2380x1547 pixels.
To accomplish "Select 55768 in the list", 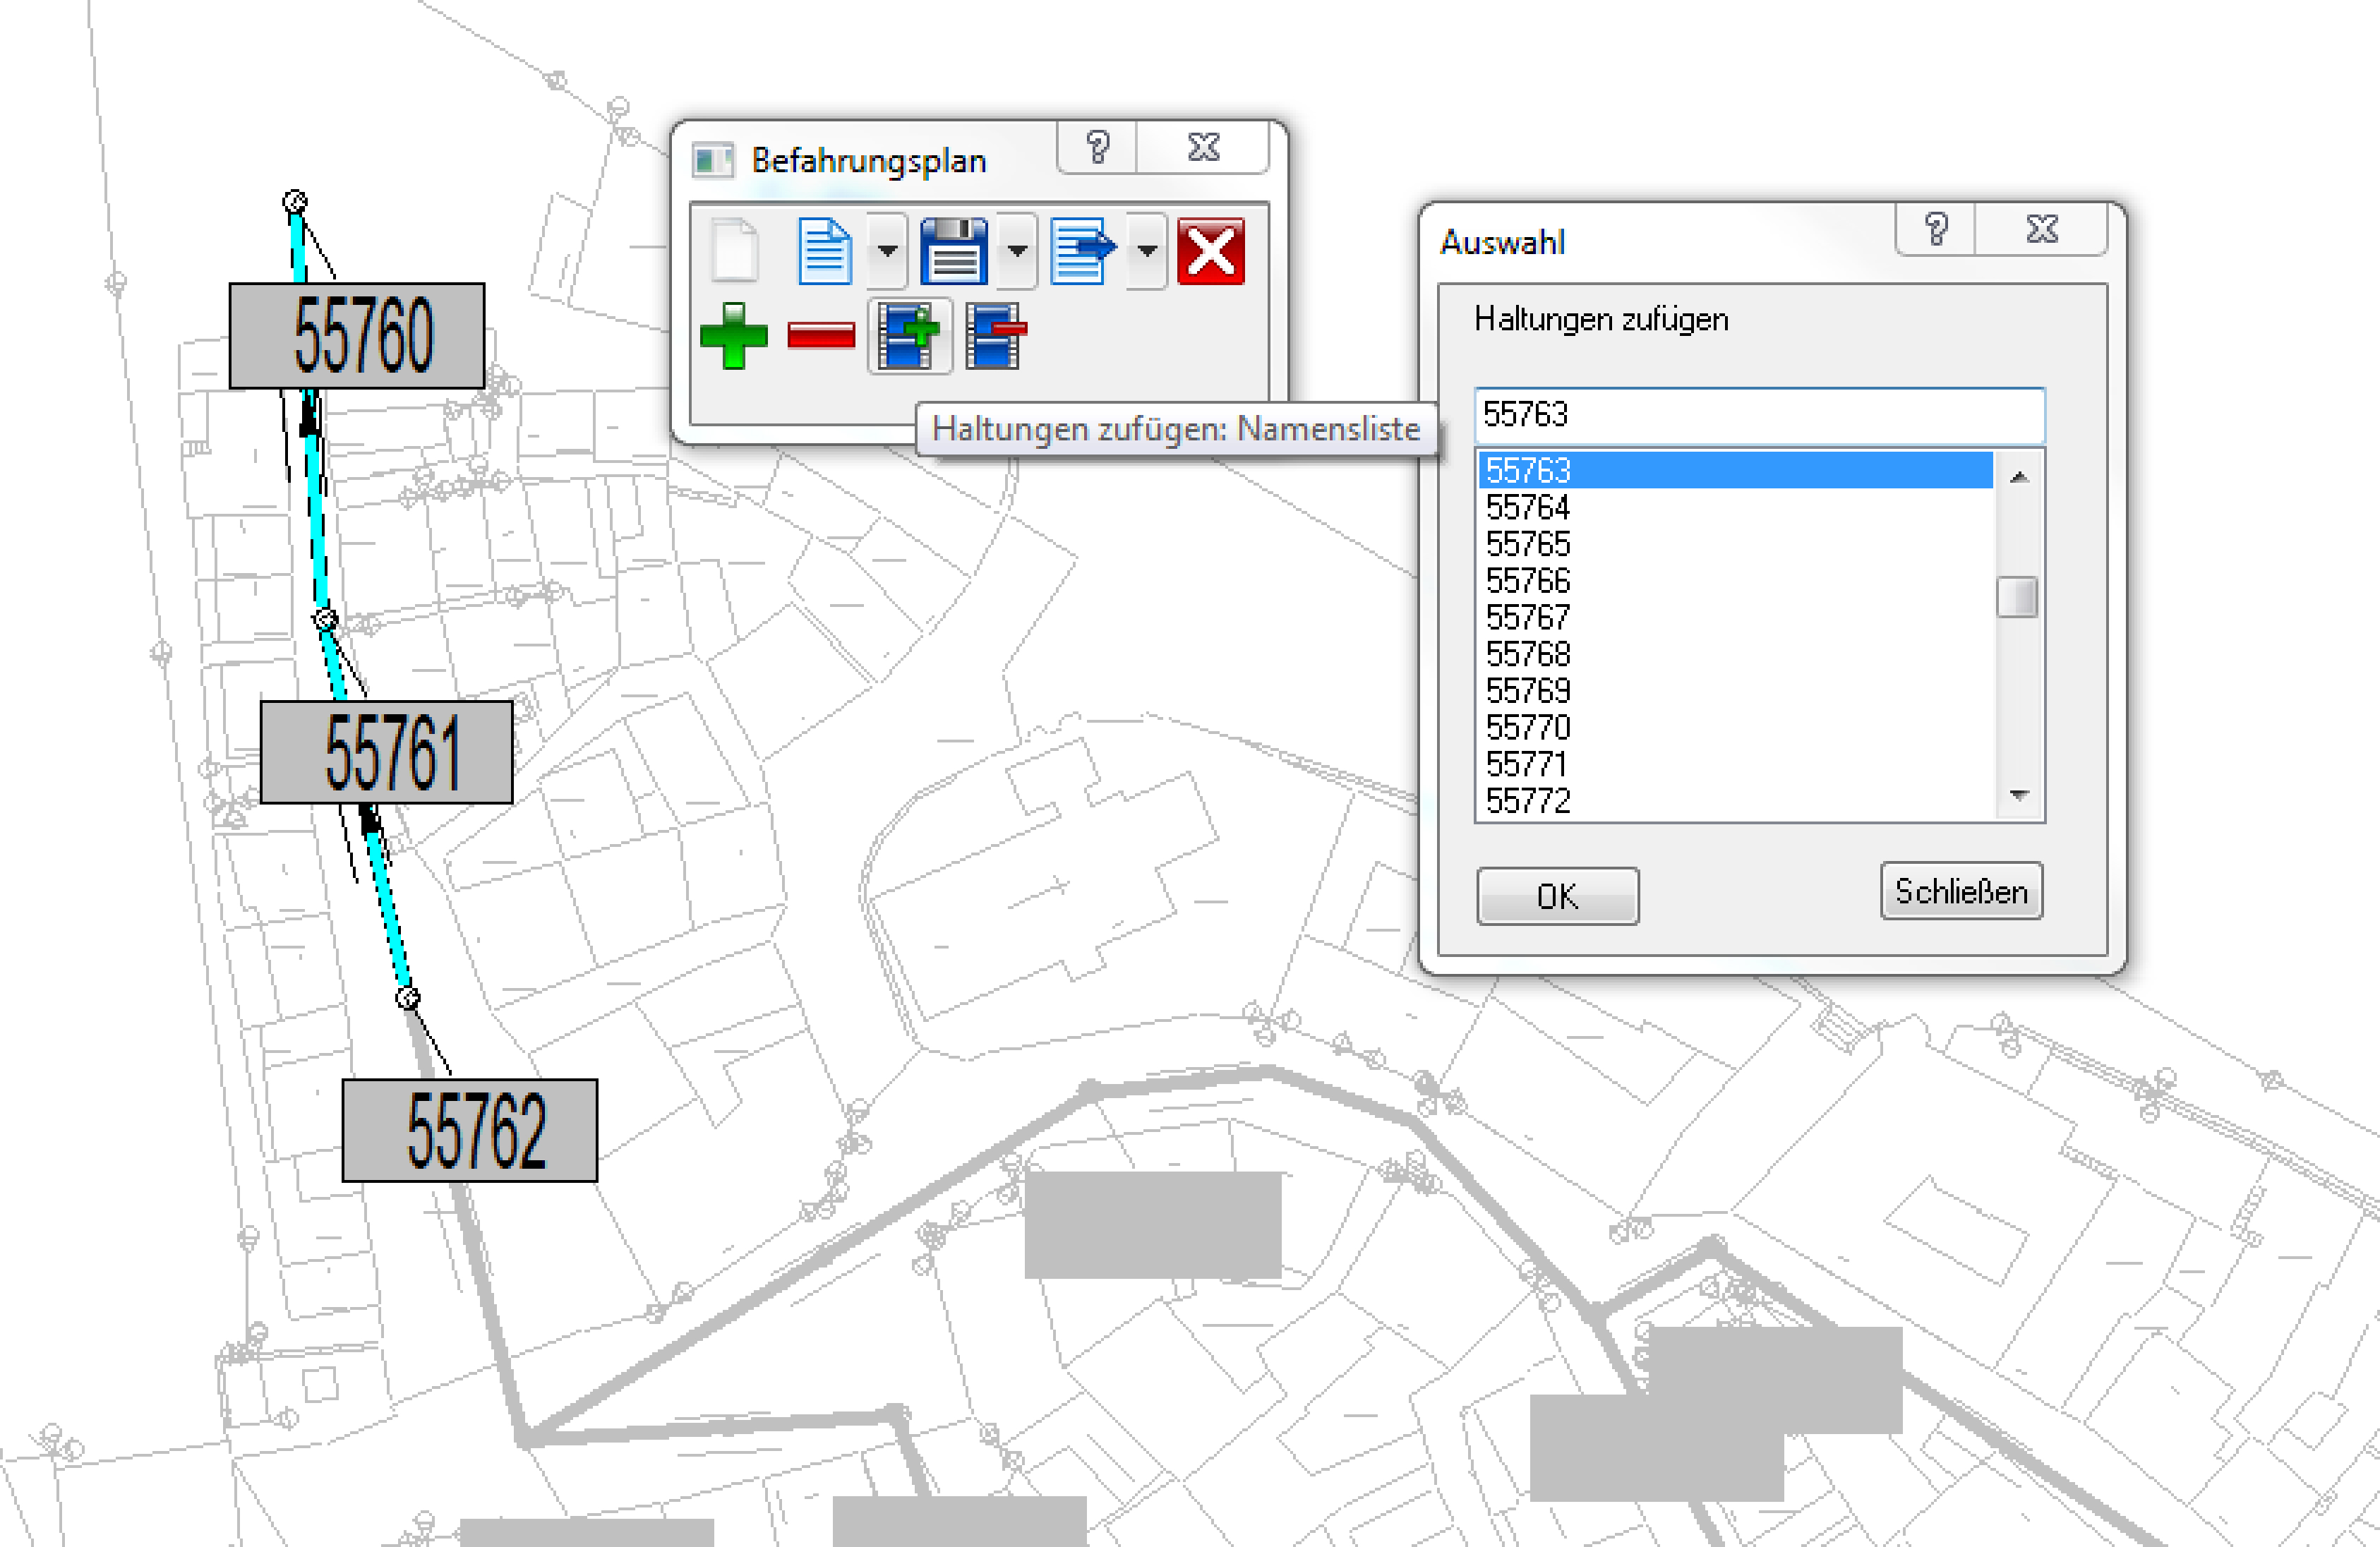I will pos(1735,654).
